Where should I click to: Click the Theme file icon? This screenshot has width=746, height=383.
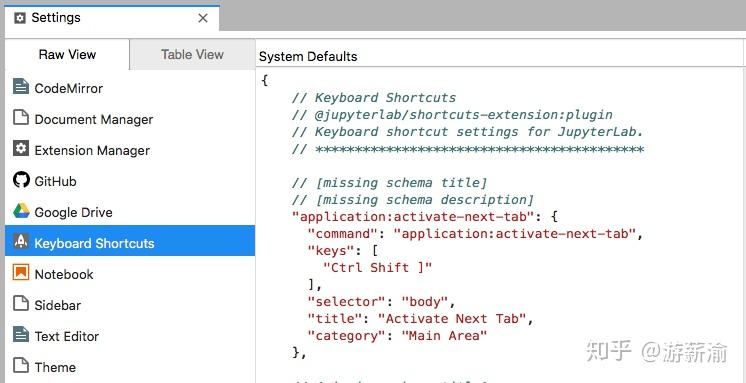coord(20,366)
